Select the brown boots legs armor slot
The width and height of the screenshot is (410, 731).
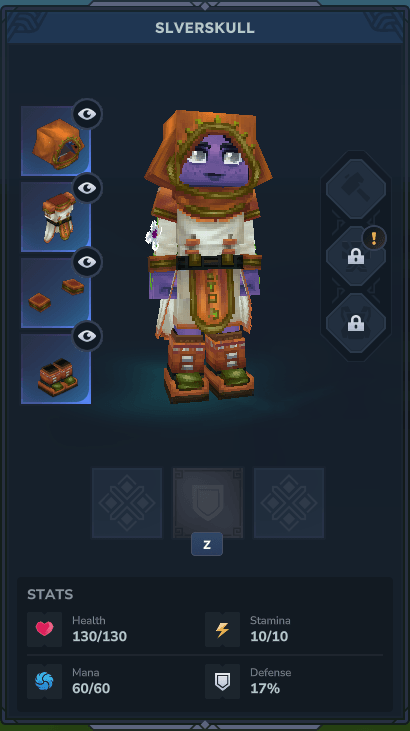pyautogui.click(x=56, y=369)
